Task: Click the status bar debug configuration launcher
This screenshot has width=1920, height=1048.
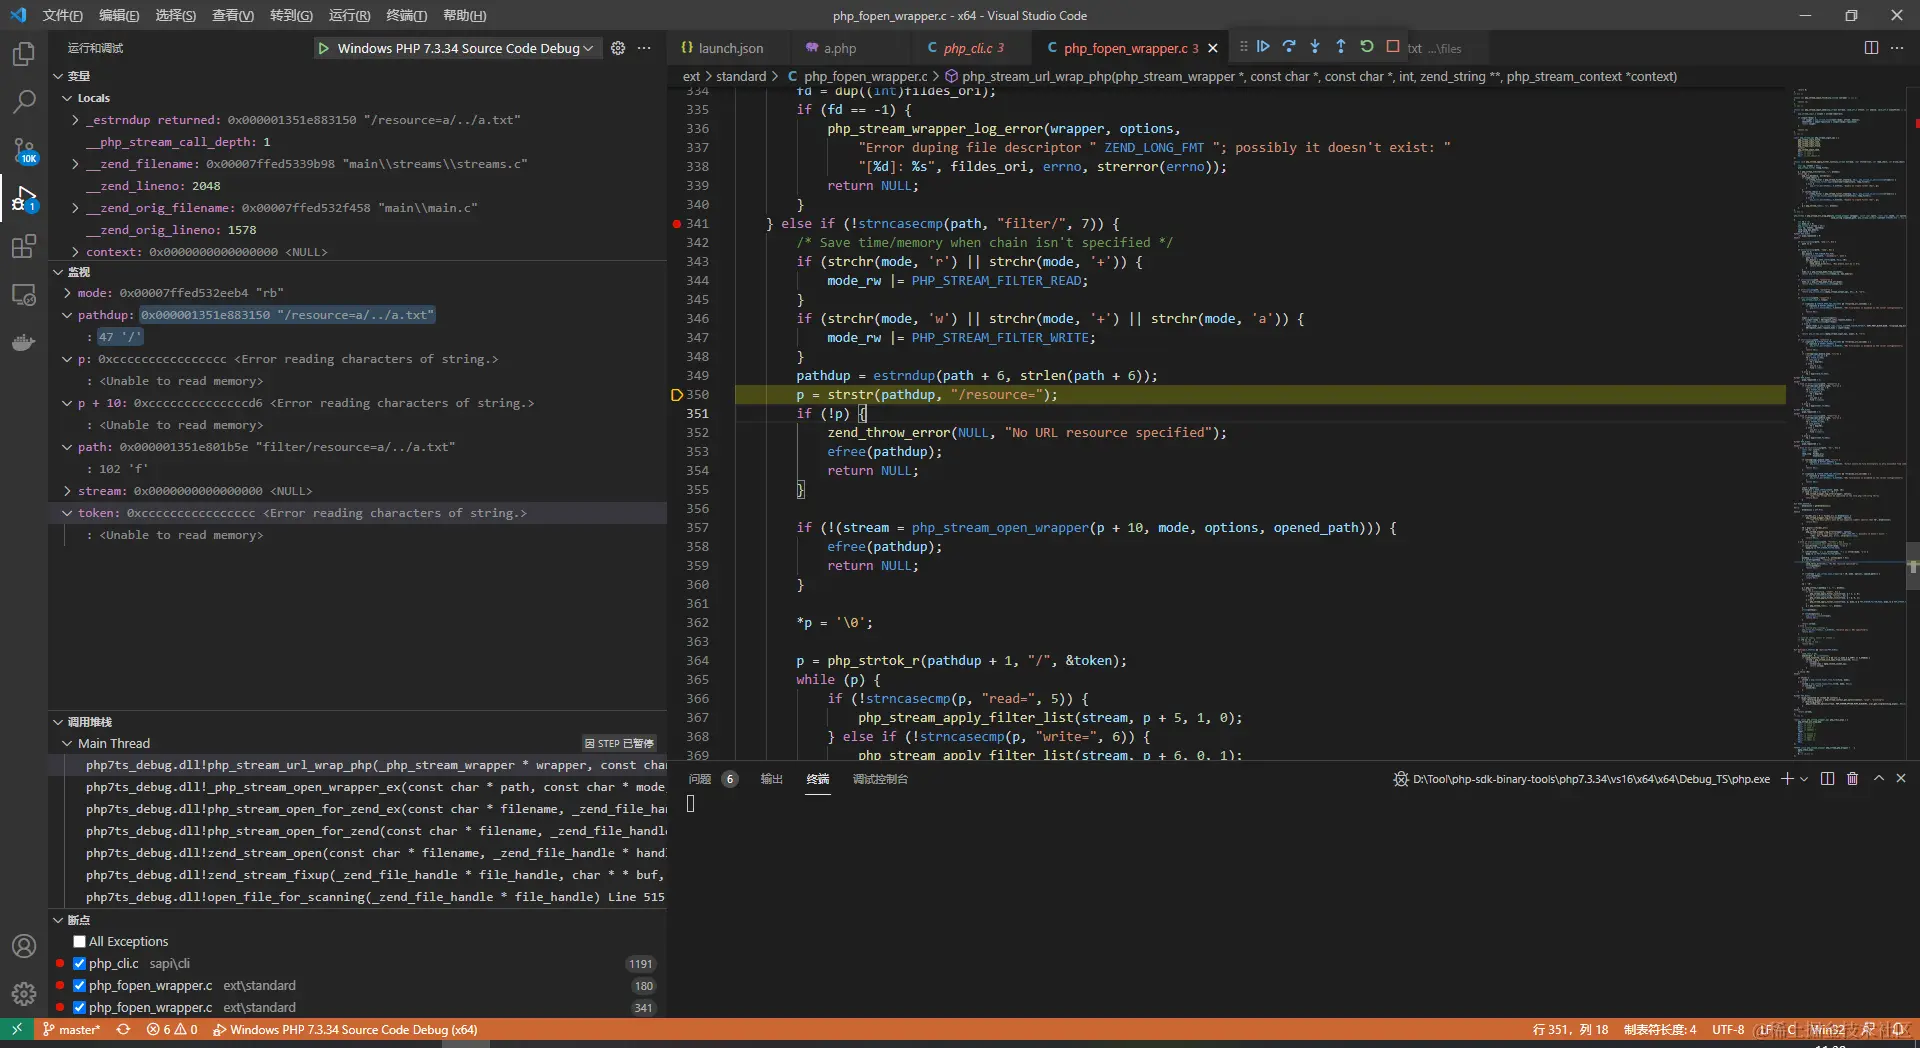Action: (345, 1029)
